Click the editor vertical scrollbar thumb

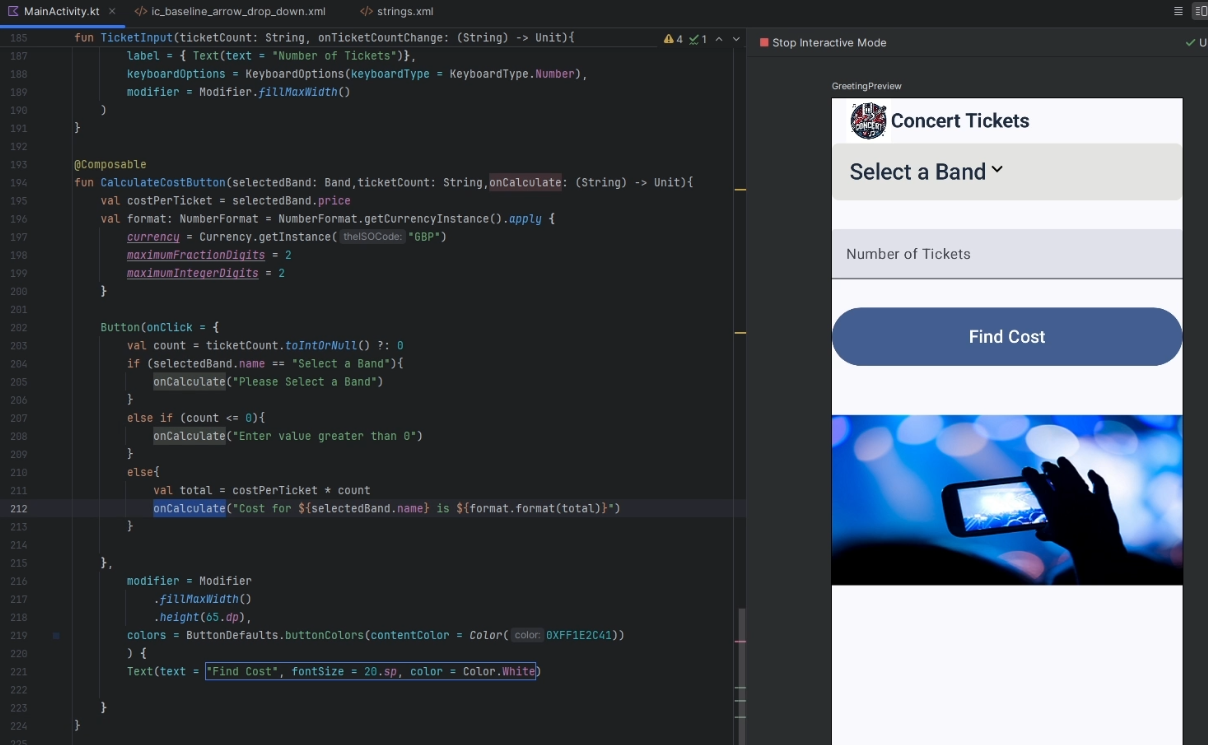[741, 675]
